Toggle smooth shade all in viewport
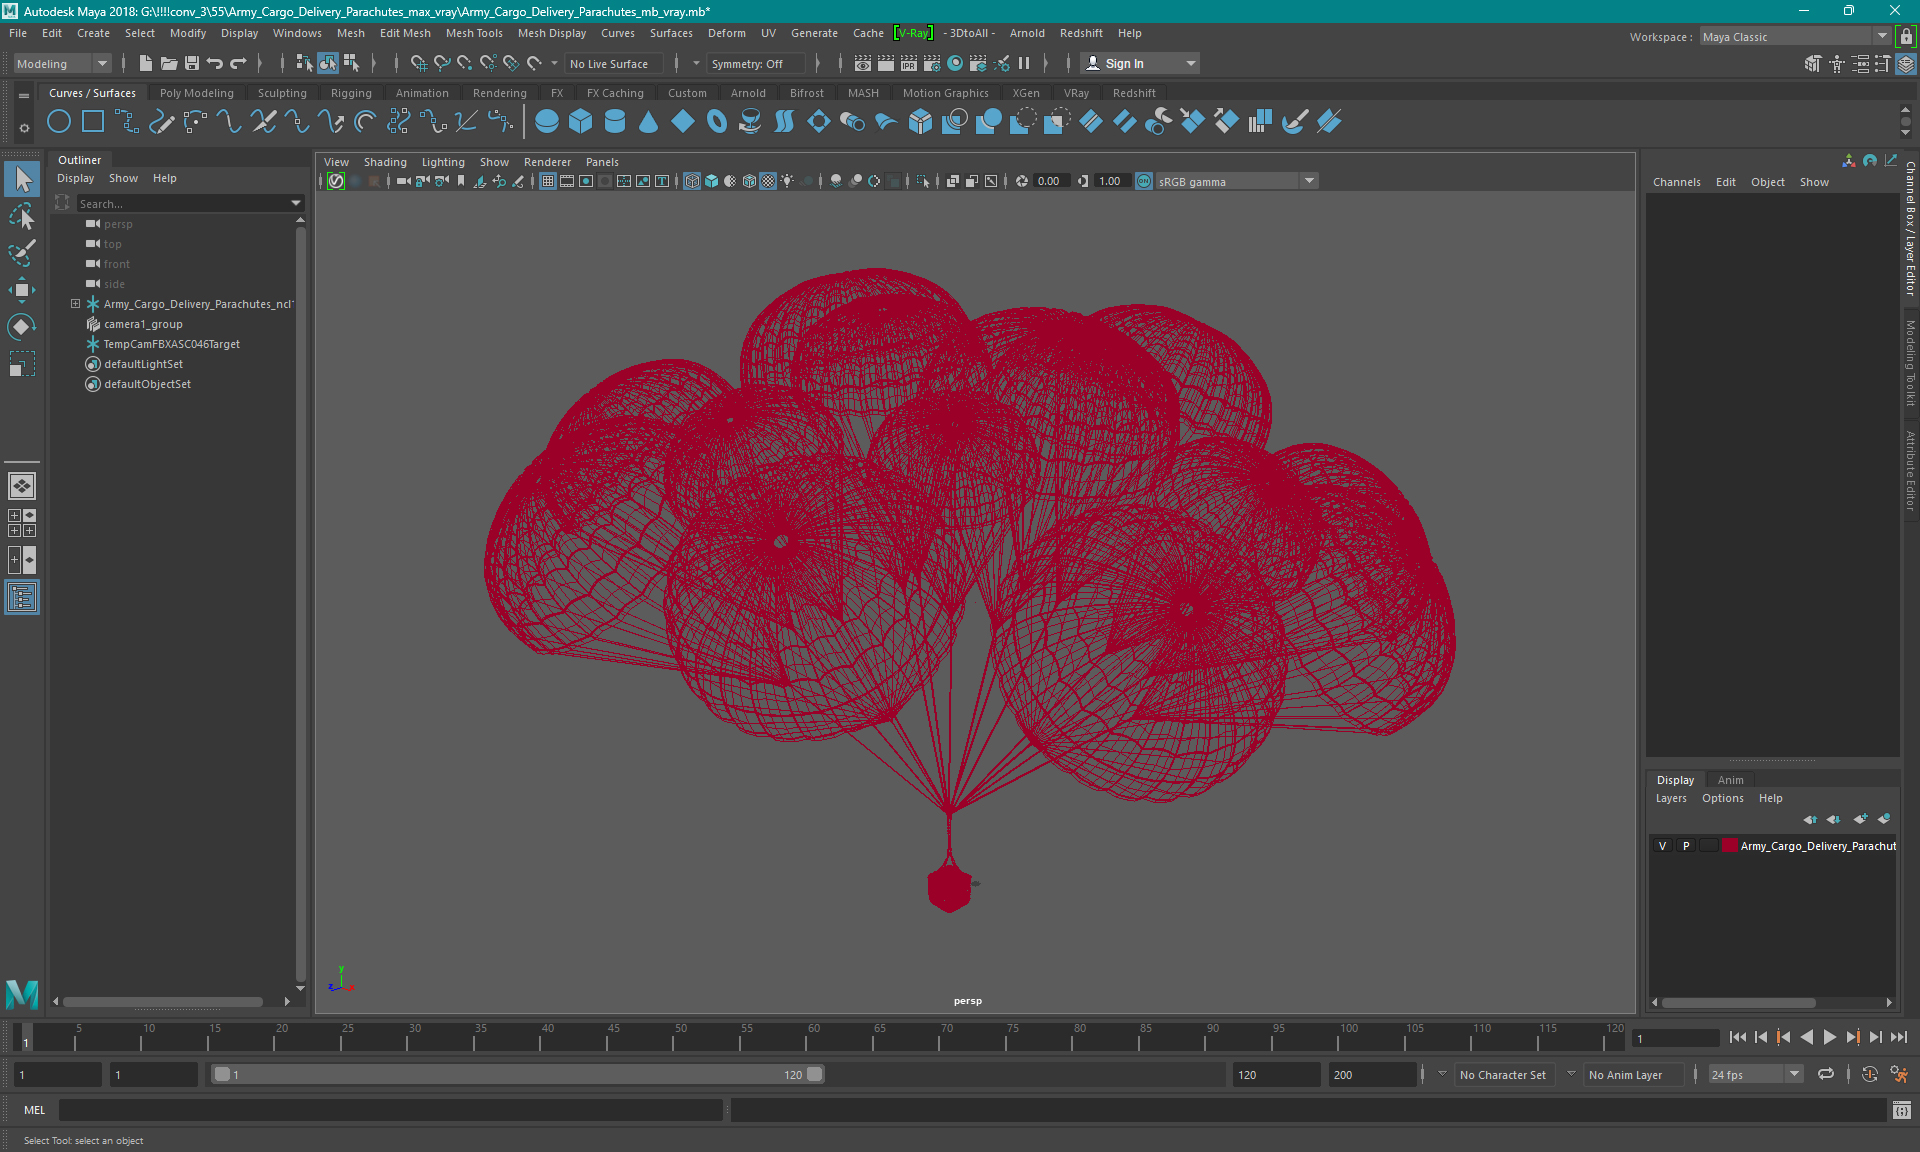 tap(711, 181)
